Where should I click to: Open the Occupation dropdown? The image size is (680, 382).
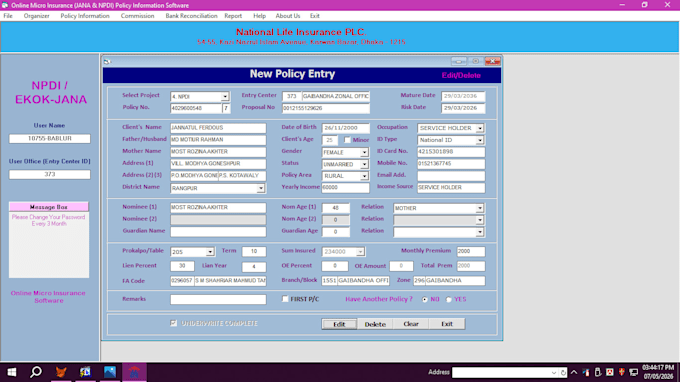point(480,128)
